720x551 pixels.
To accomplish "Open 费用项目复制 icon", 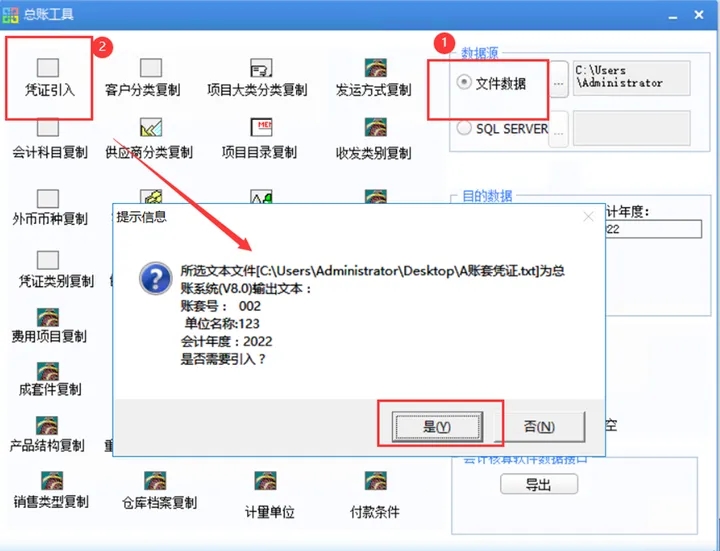I will coord(49,326).
